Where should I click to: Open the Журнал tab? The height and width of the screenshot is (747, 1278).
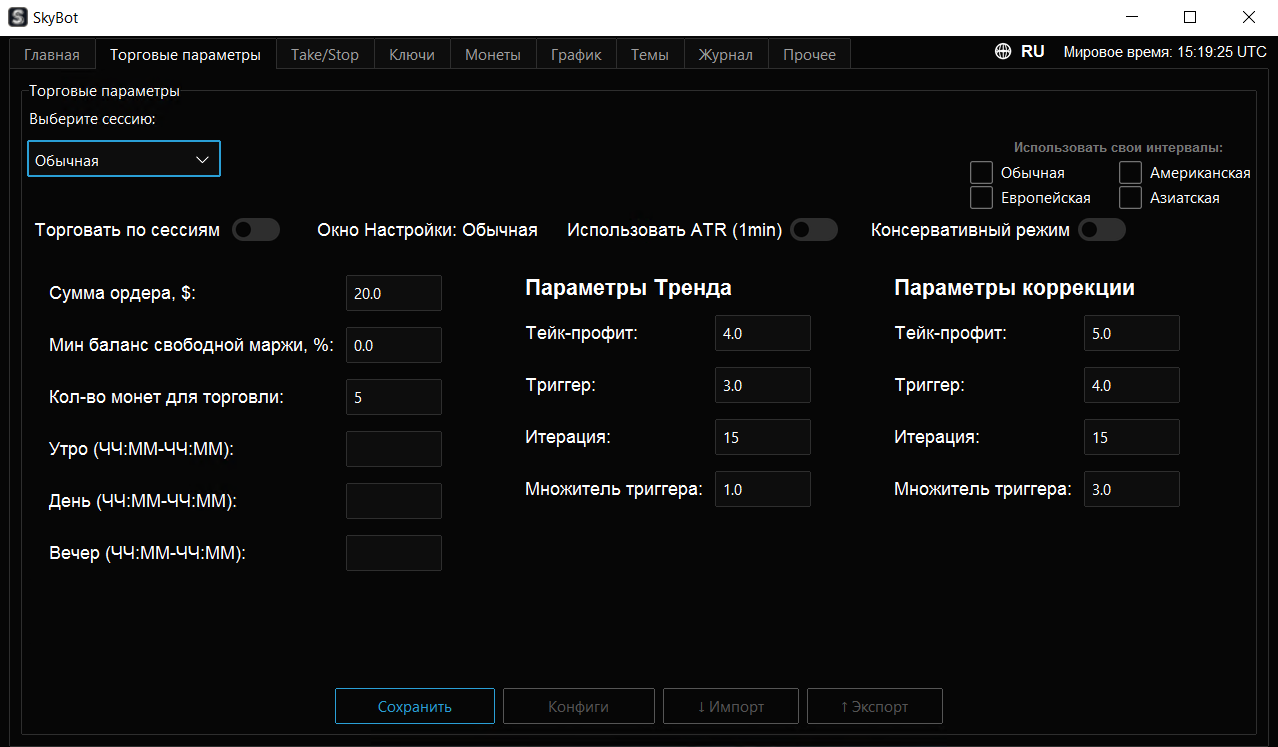tap(726, 54)
